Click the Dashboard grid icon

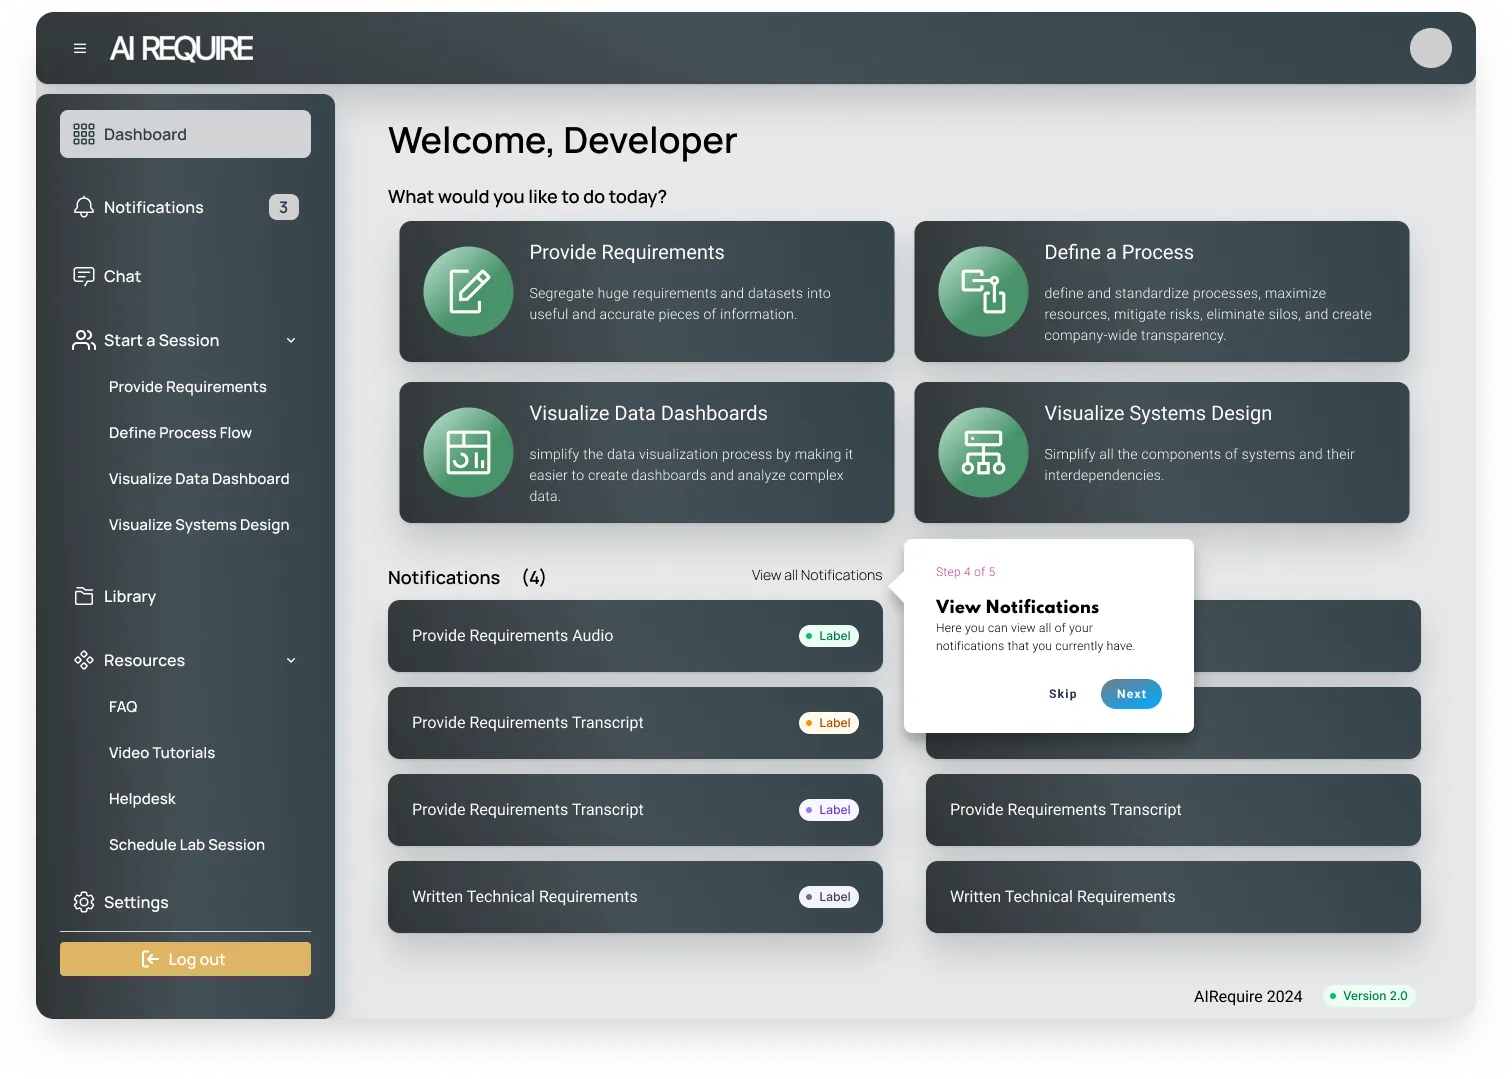[84, 134]
